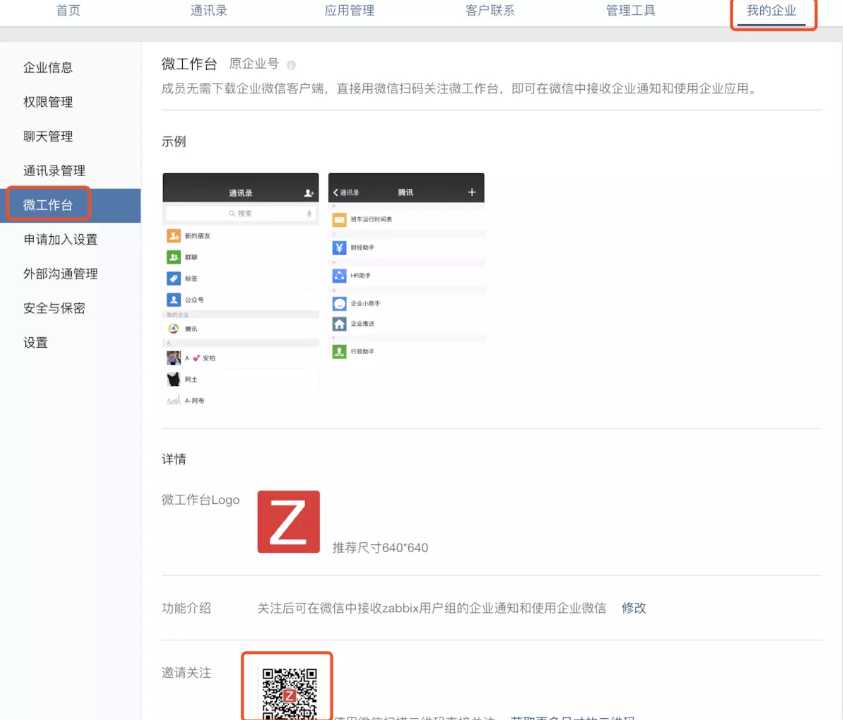Screen dimensions: 843x720
Task: Select 权限管理 in the sidebar
Action: coord(48,102)
